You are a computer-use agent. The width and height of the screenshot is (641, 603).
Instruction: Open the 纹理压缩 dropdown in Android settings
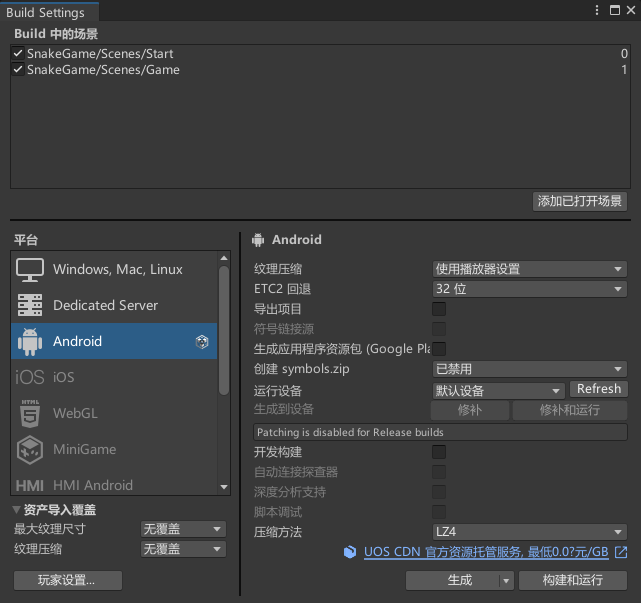coord(529,269)
